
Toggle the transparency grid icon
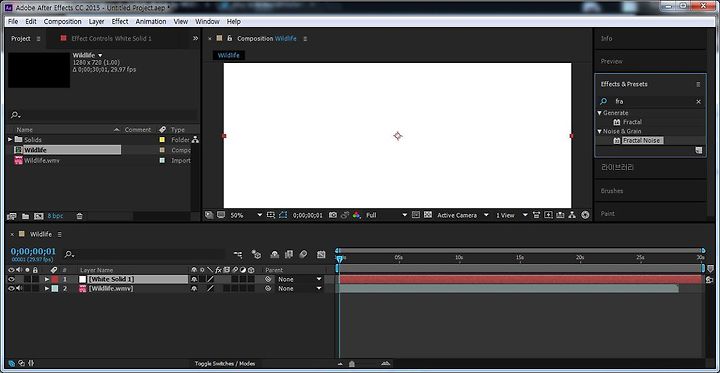(x=428, y=215)
